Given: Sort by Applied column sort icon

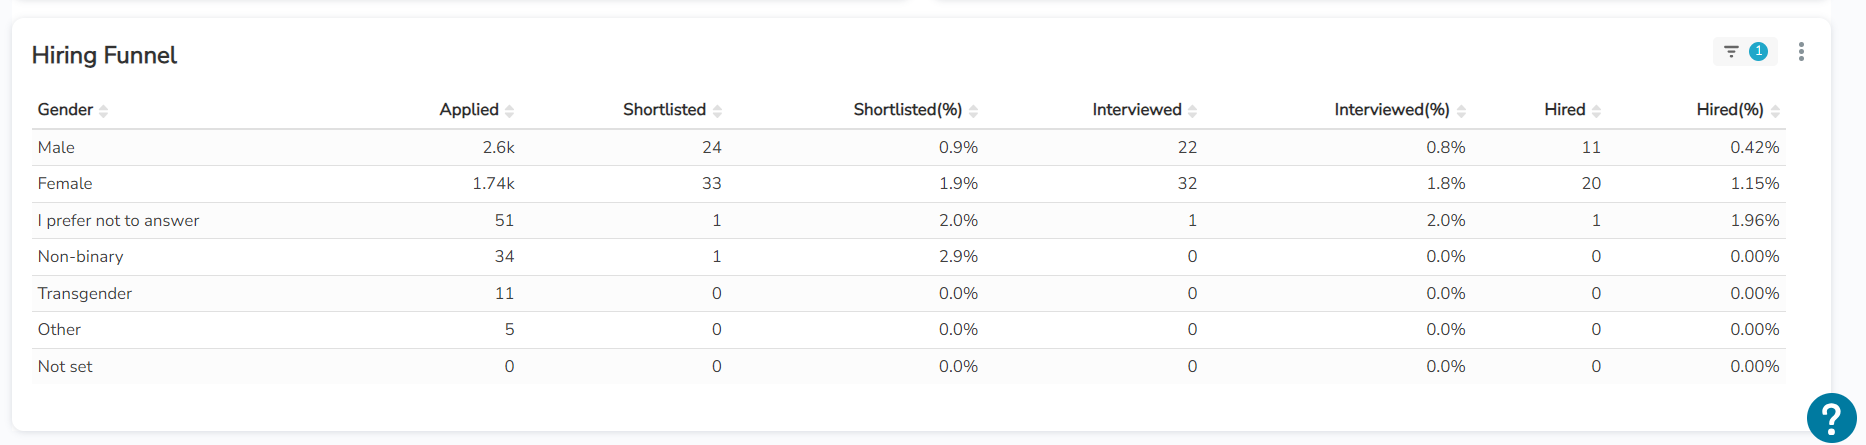Looking at the screenshot, I should coord(510,111).
